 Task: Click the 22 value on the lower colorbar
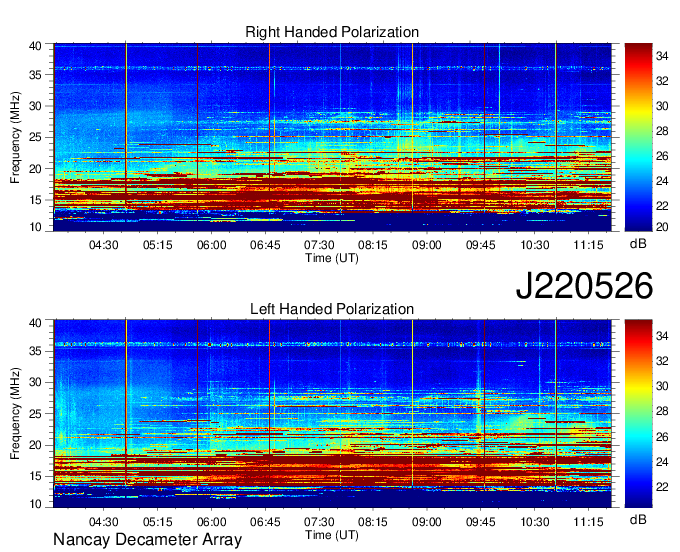(x=662, y=487)
